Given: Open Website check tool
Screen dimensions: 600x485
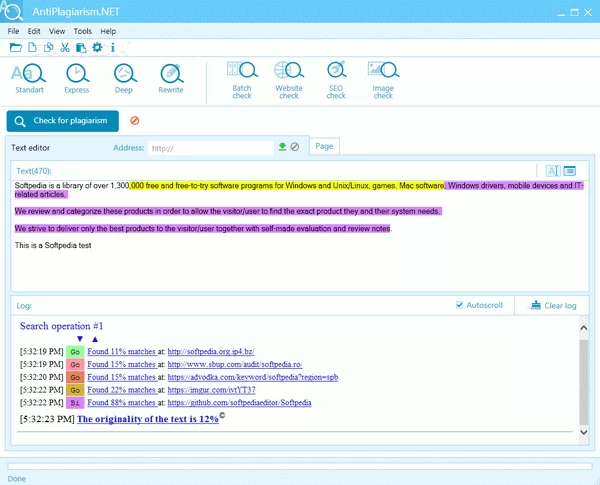Looking at the screenshot, I should point(289,80).
